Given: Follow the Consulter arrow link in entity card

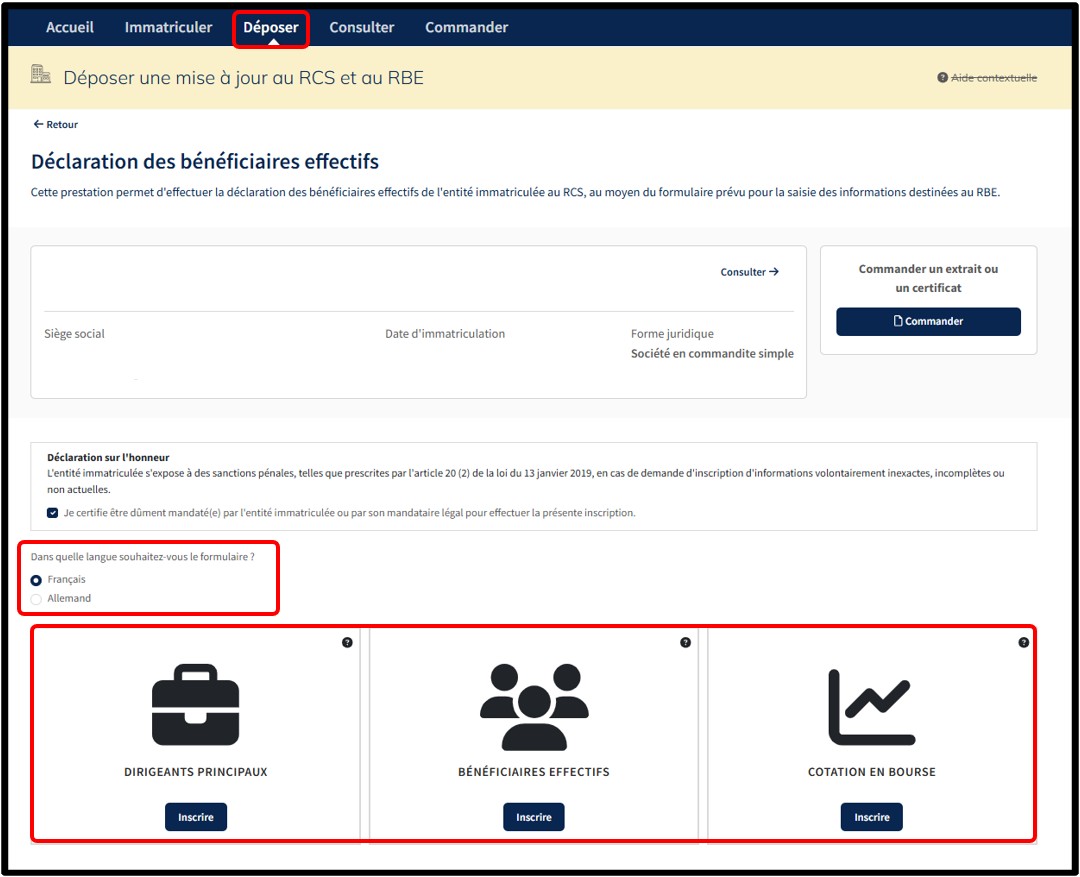Looking at the screenshot, I should [x=749, y=272].
